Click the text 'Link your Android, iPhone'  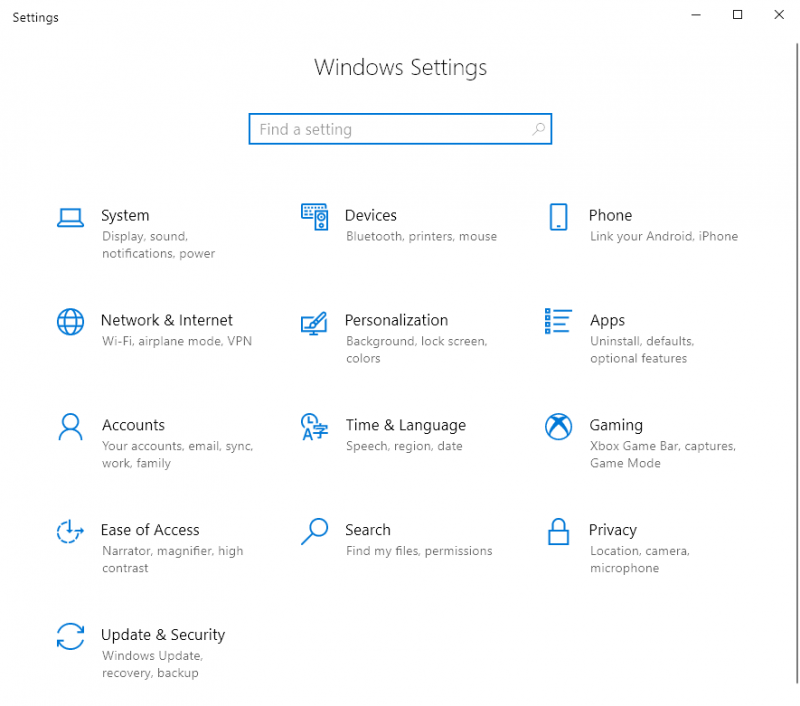coord(664,236)
